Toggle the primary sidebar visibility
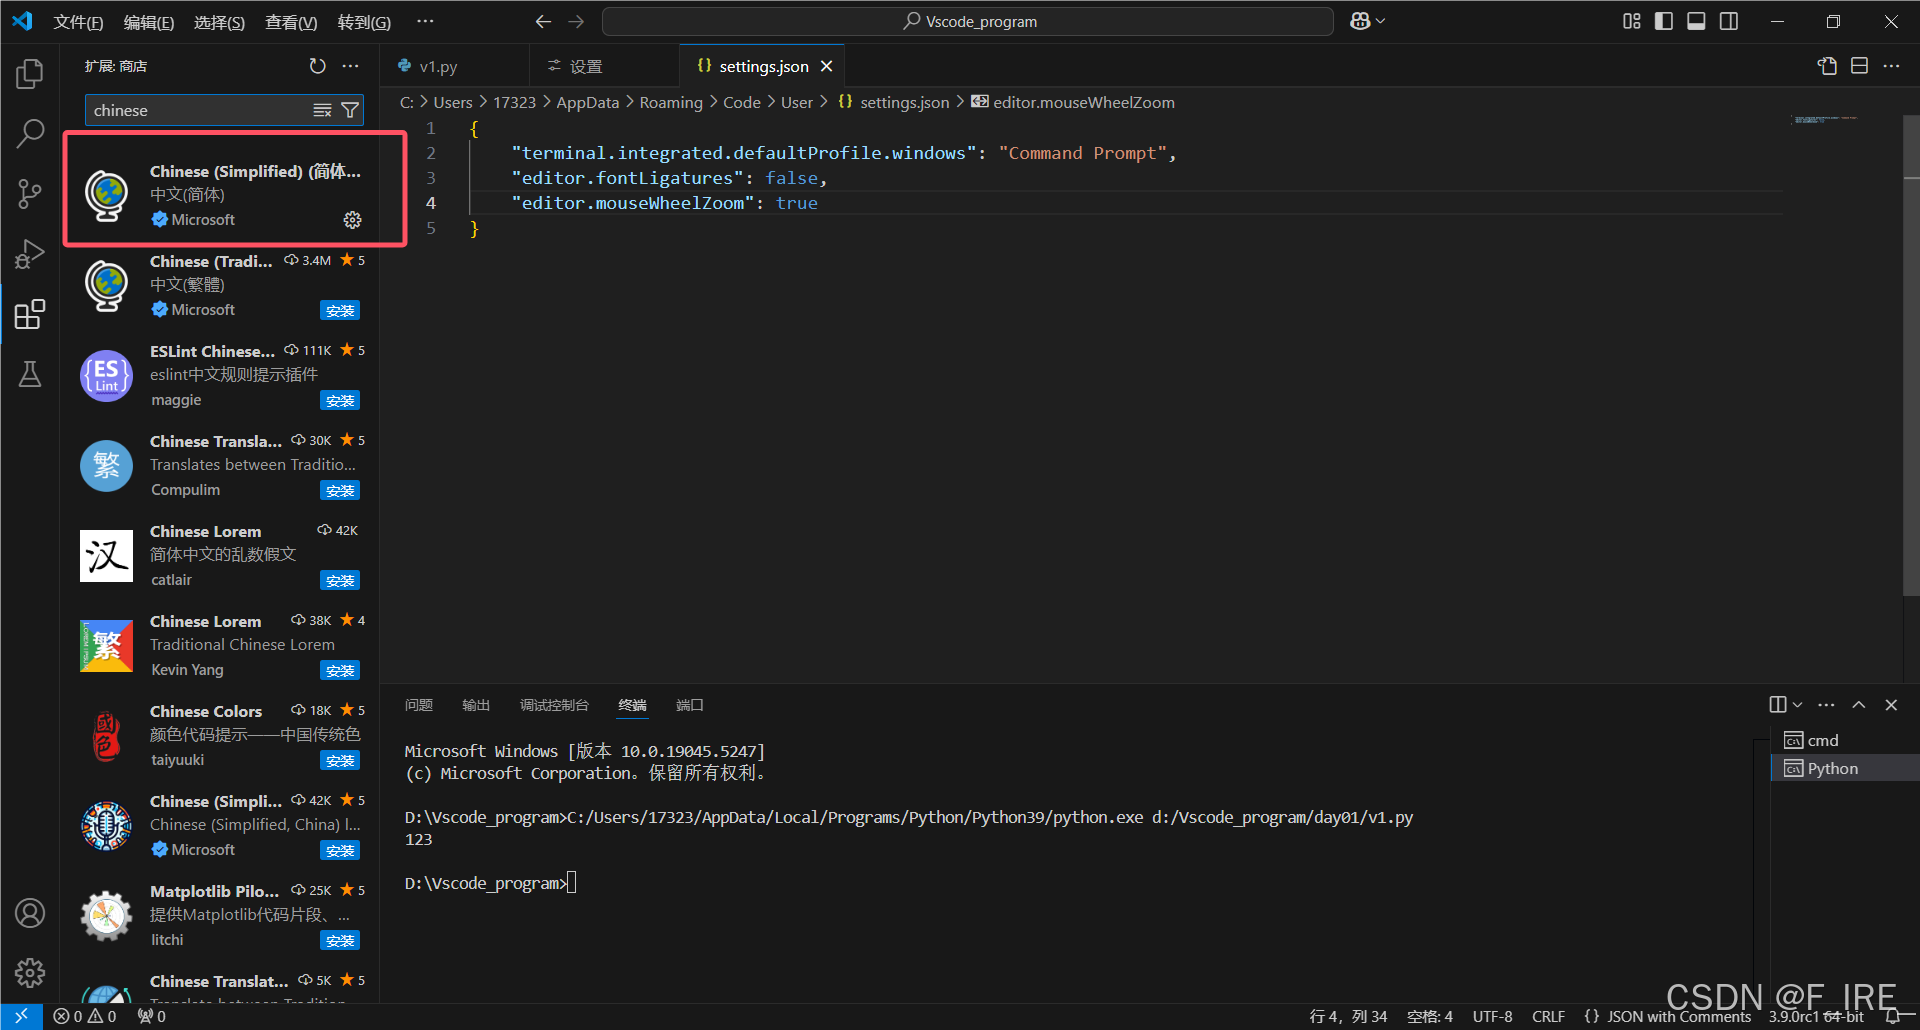 point(1664,20)
